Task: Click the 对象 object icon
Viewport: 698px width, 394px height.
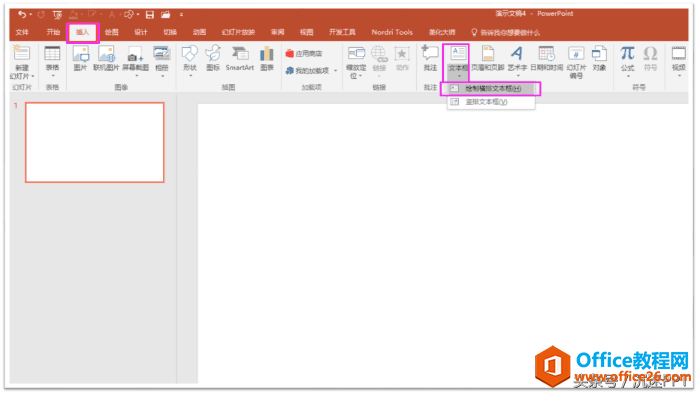Action: point(599,58)
